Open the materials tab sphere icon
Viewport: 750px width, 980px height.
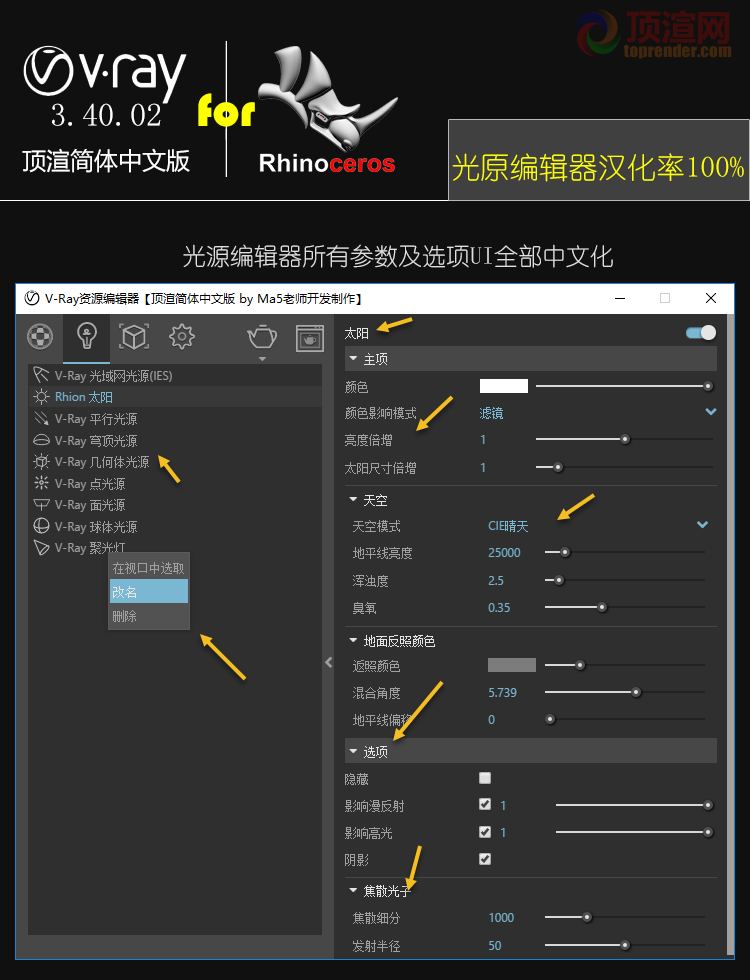coord(41,337)
